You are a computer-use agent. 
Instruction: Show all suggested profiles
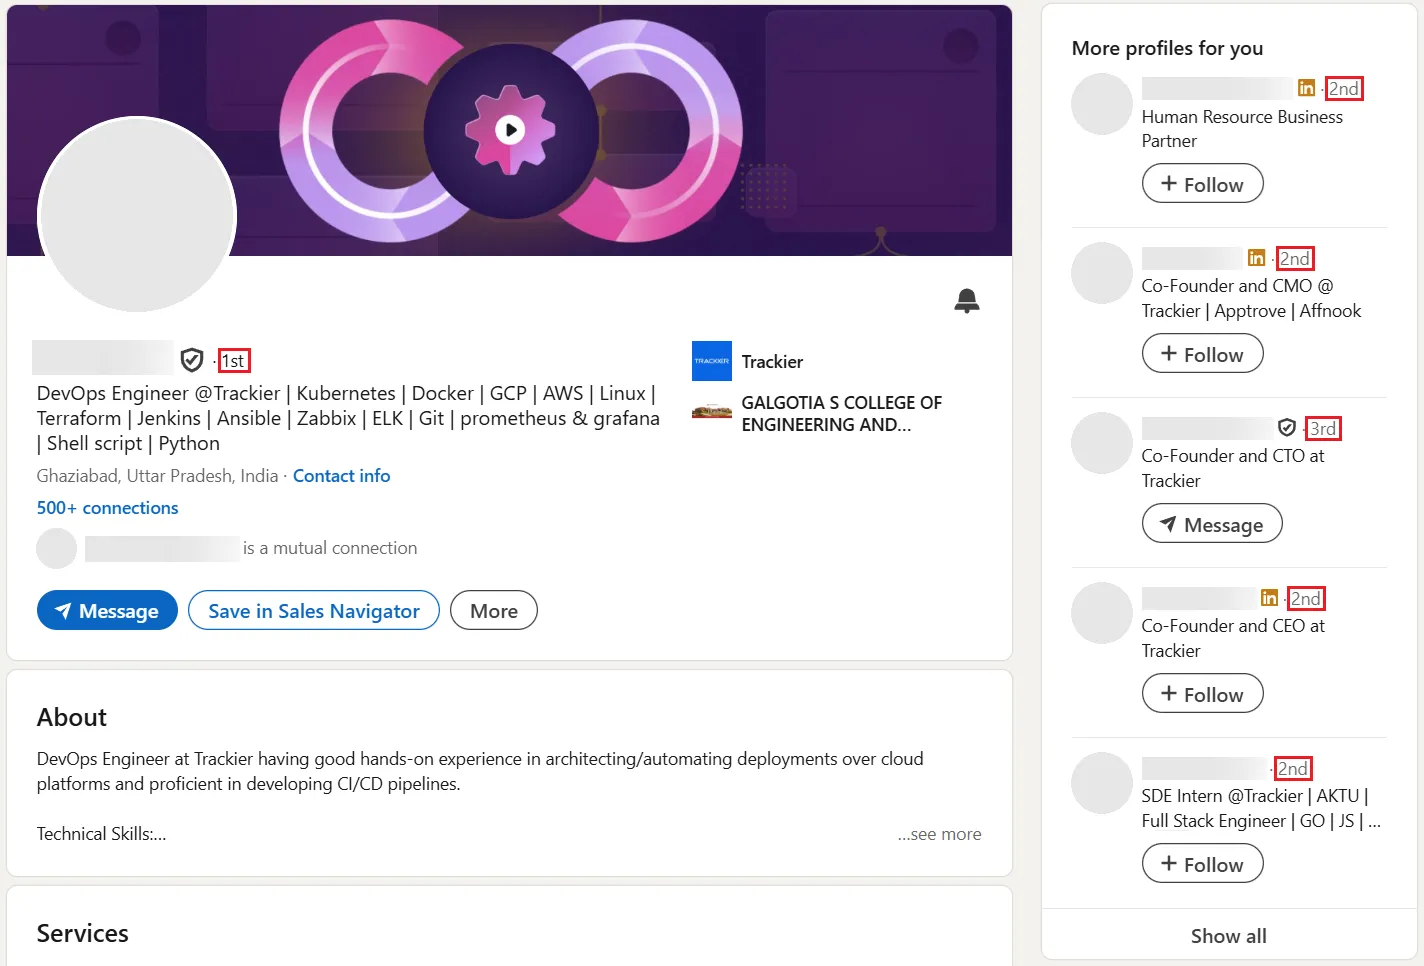pos(1228,935)
